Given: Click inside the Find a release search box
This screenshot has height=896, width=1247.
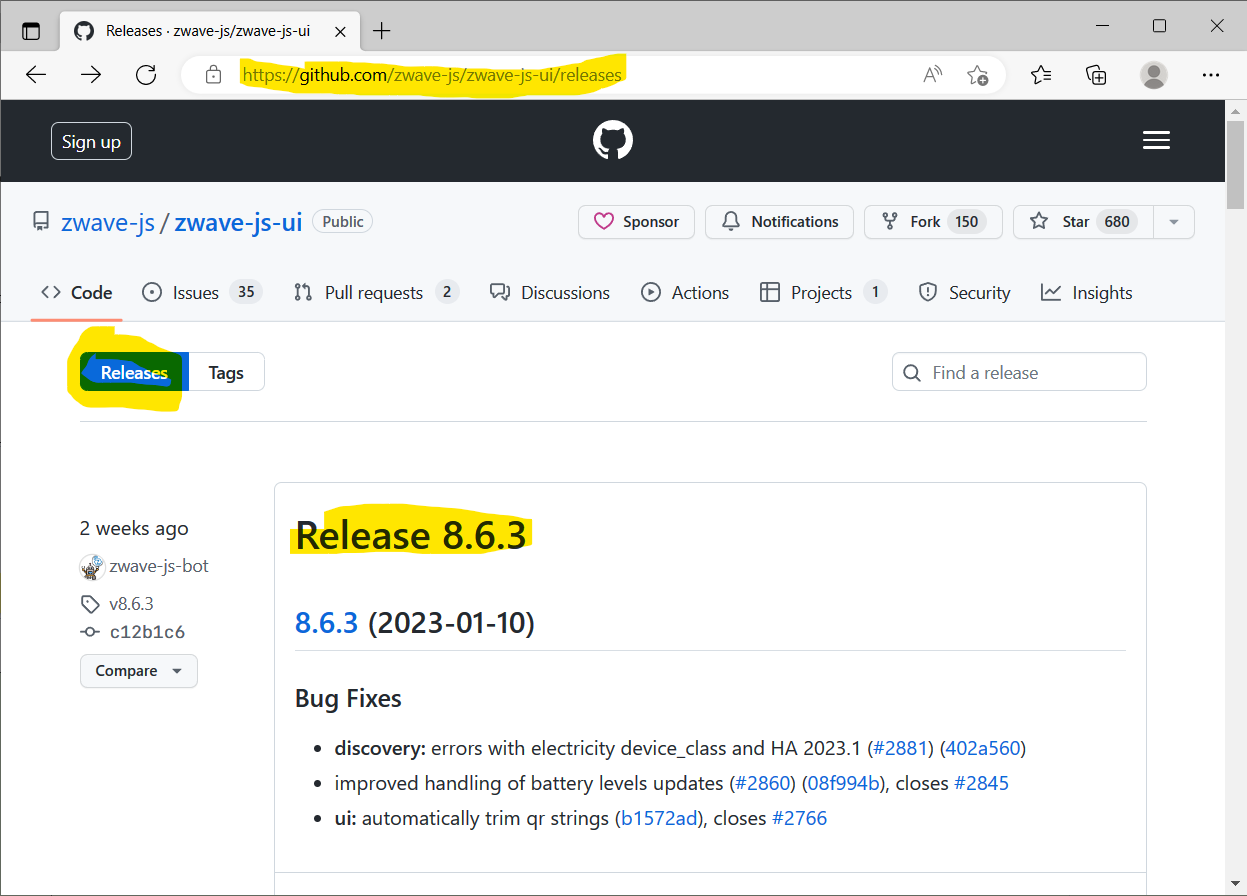Looking at the screenshot, I should [x=1019, y=371].
